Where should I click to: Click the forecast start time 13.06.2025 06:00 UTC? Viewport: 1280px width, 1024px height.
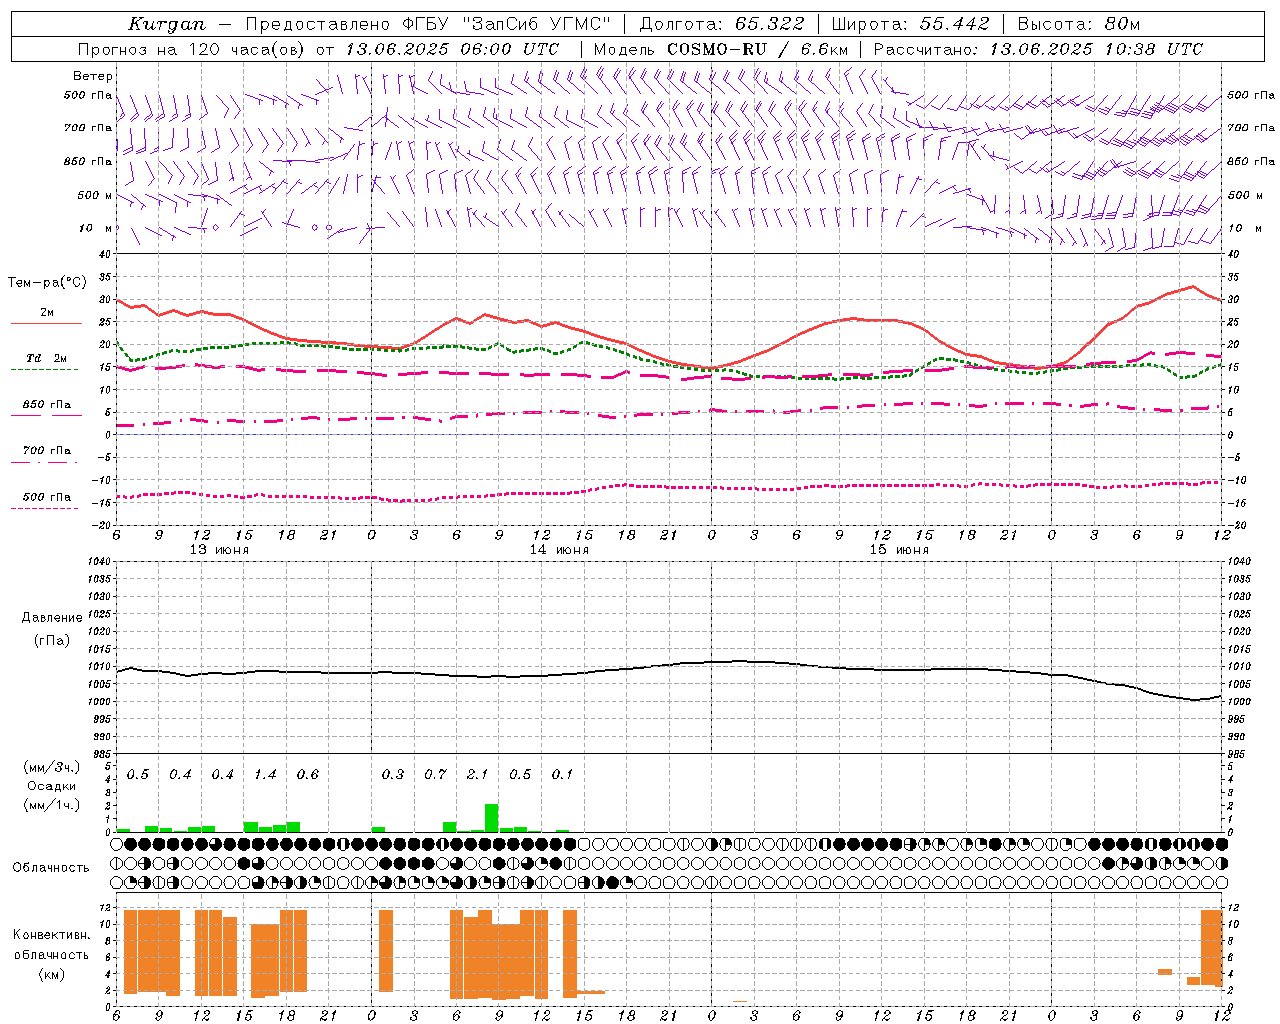pos(452,49)
